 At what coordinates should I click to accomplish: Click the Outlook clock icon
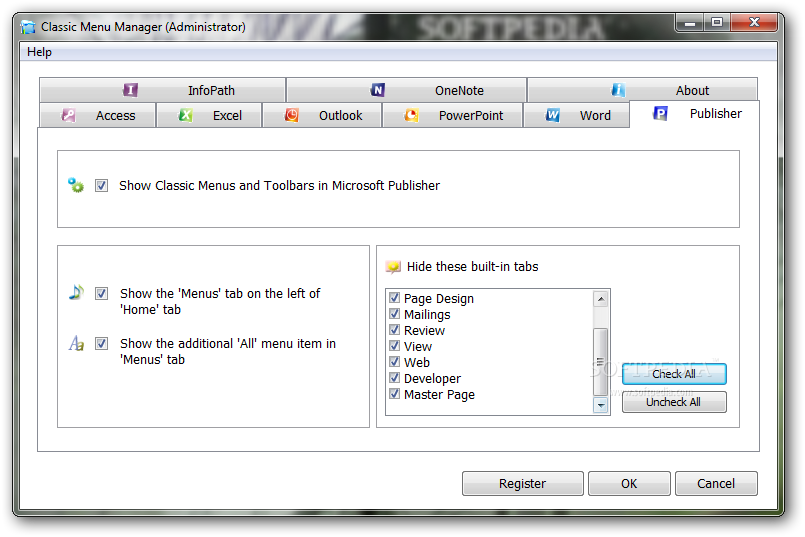(x=292, y=116)
